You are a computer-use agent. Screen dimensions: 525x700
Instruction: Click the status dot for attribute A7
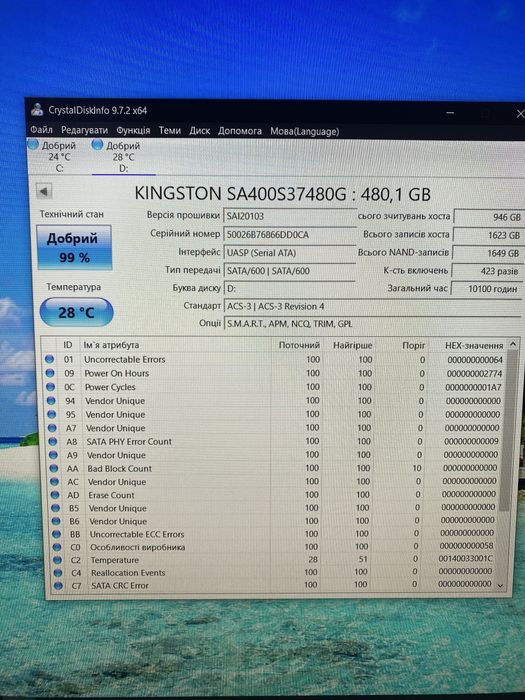[52, 428]
